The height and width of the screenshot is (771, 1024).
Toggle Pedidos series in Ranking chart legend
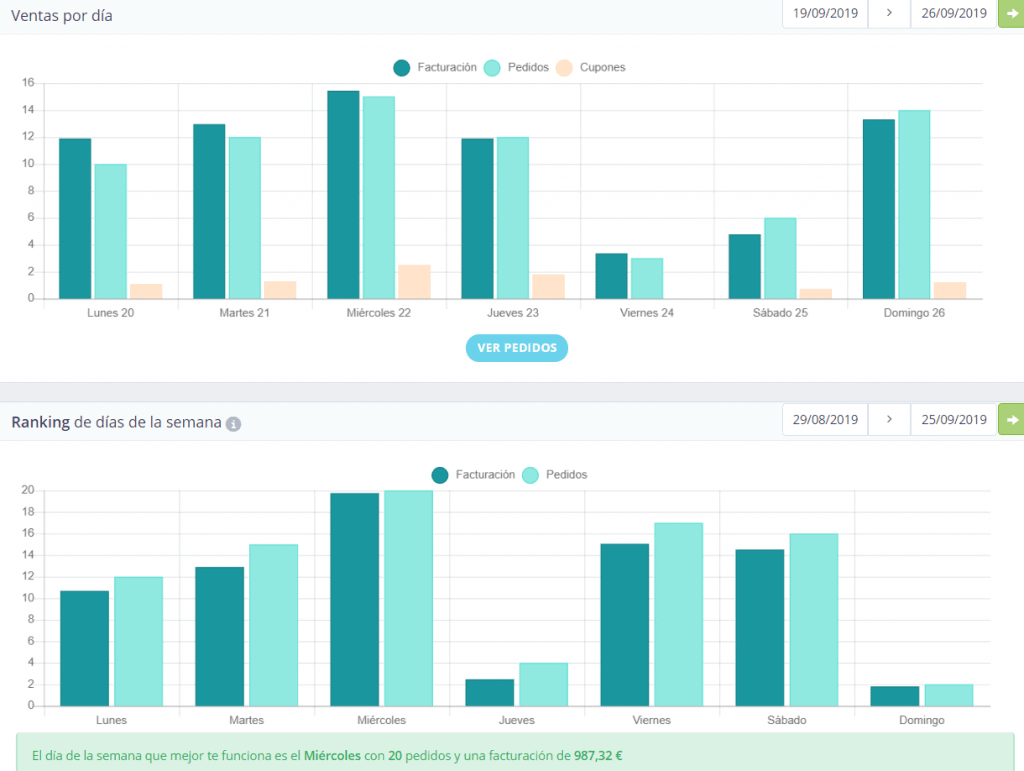tap(555, 475)
